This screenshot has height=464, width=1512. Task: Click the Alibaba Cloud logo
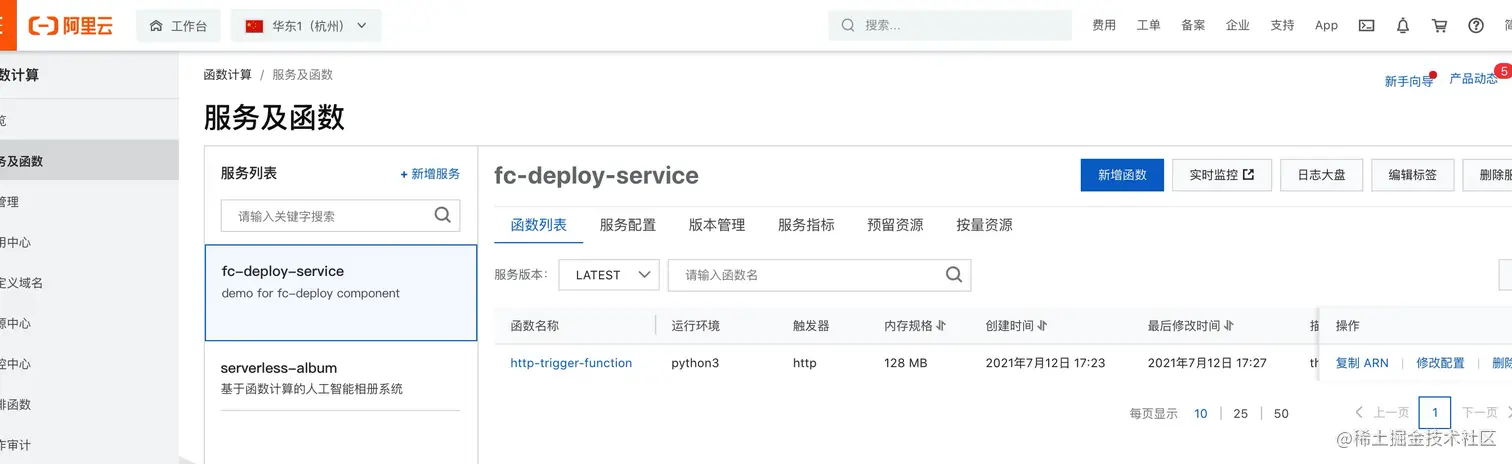[70, 26]
